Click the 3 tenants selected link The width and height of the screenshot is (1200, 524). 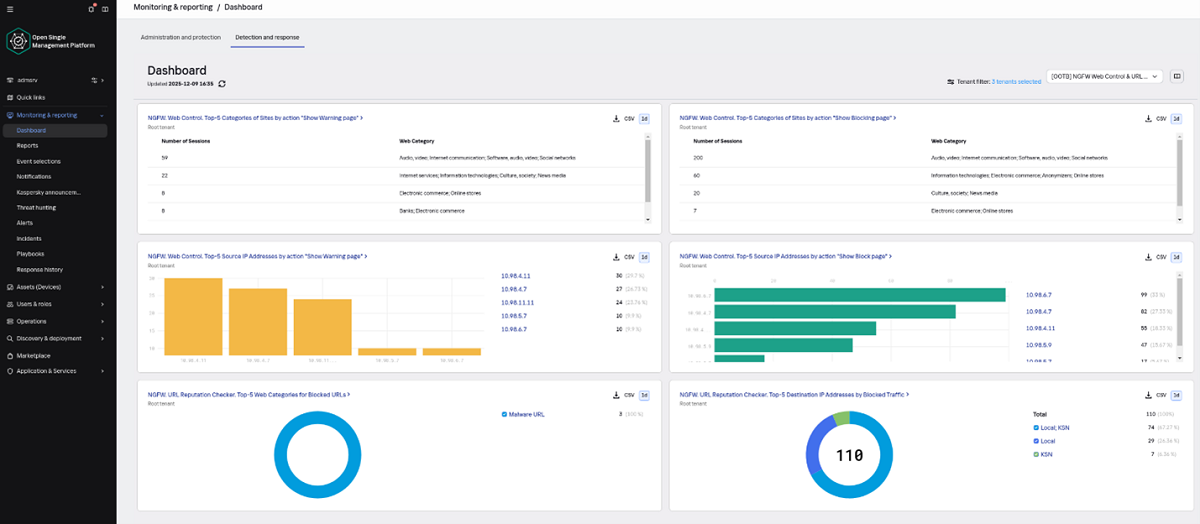[1015, 81]
